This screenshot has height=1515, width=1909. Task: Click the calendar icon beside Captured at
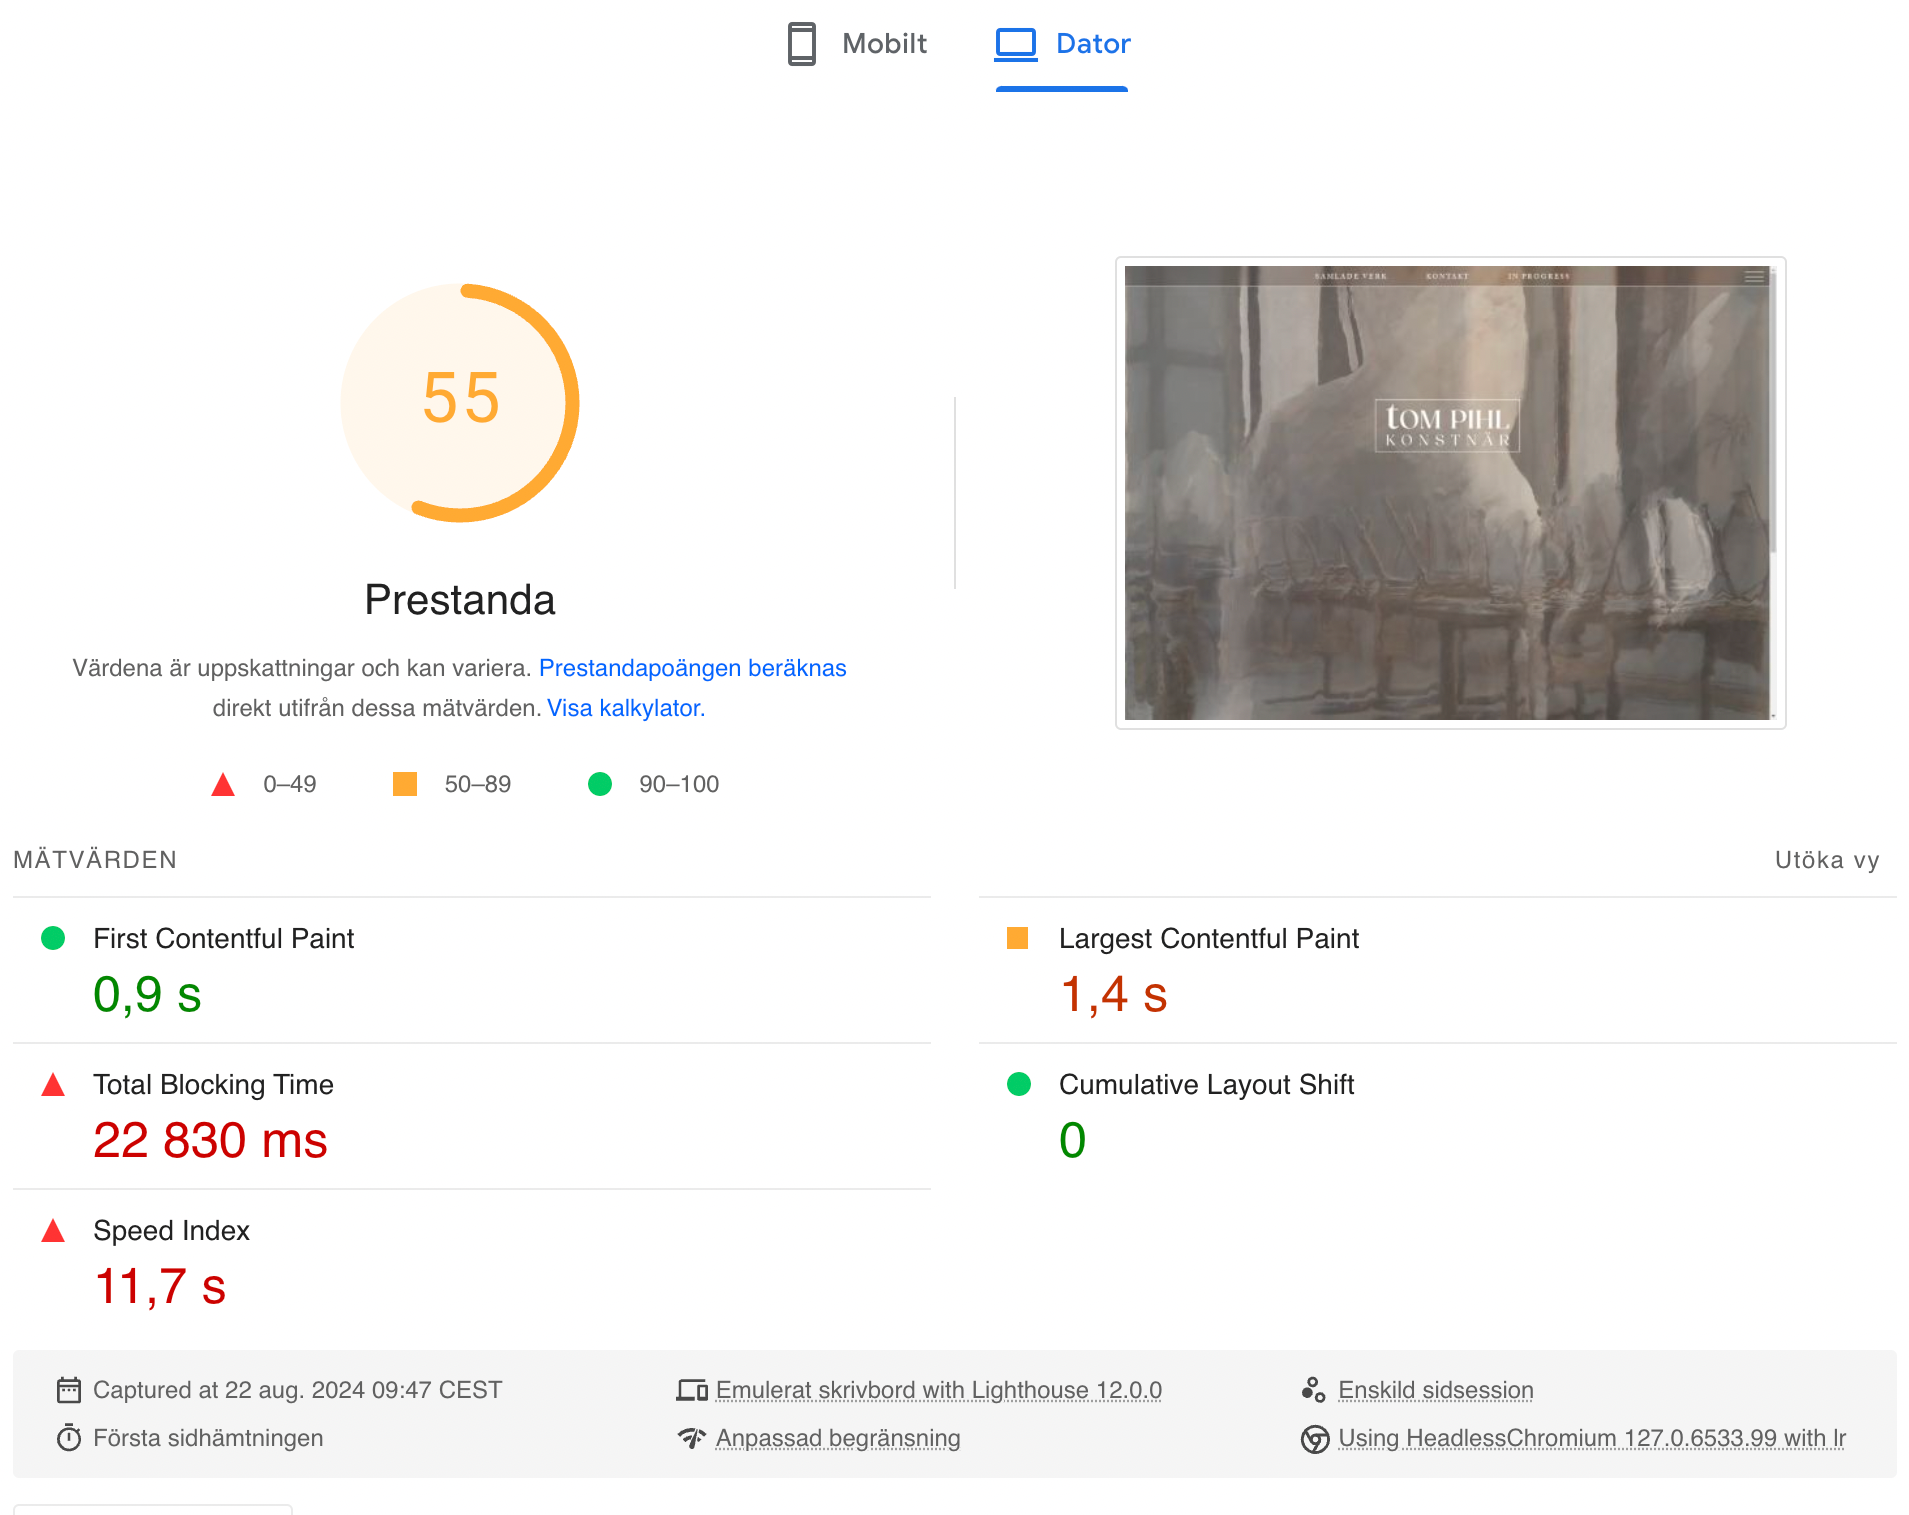click(x=69, y=1390)
